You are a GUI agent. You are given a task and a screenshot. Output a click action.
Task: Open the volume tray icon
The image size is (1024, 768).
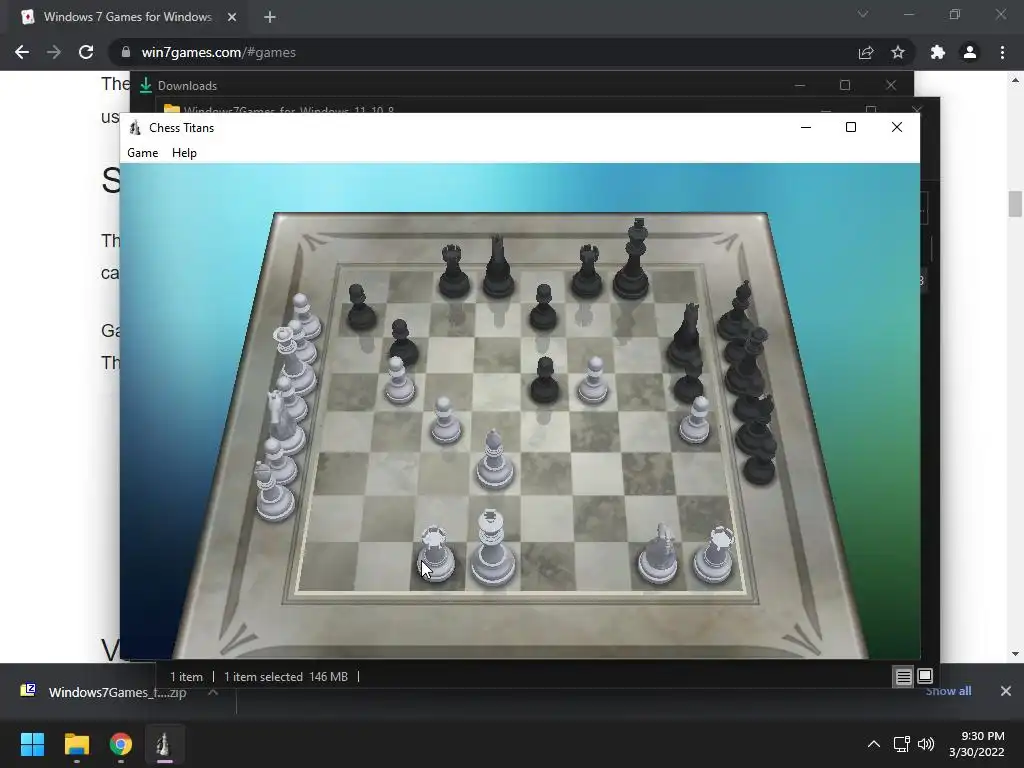926,744
